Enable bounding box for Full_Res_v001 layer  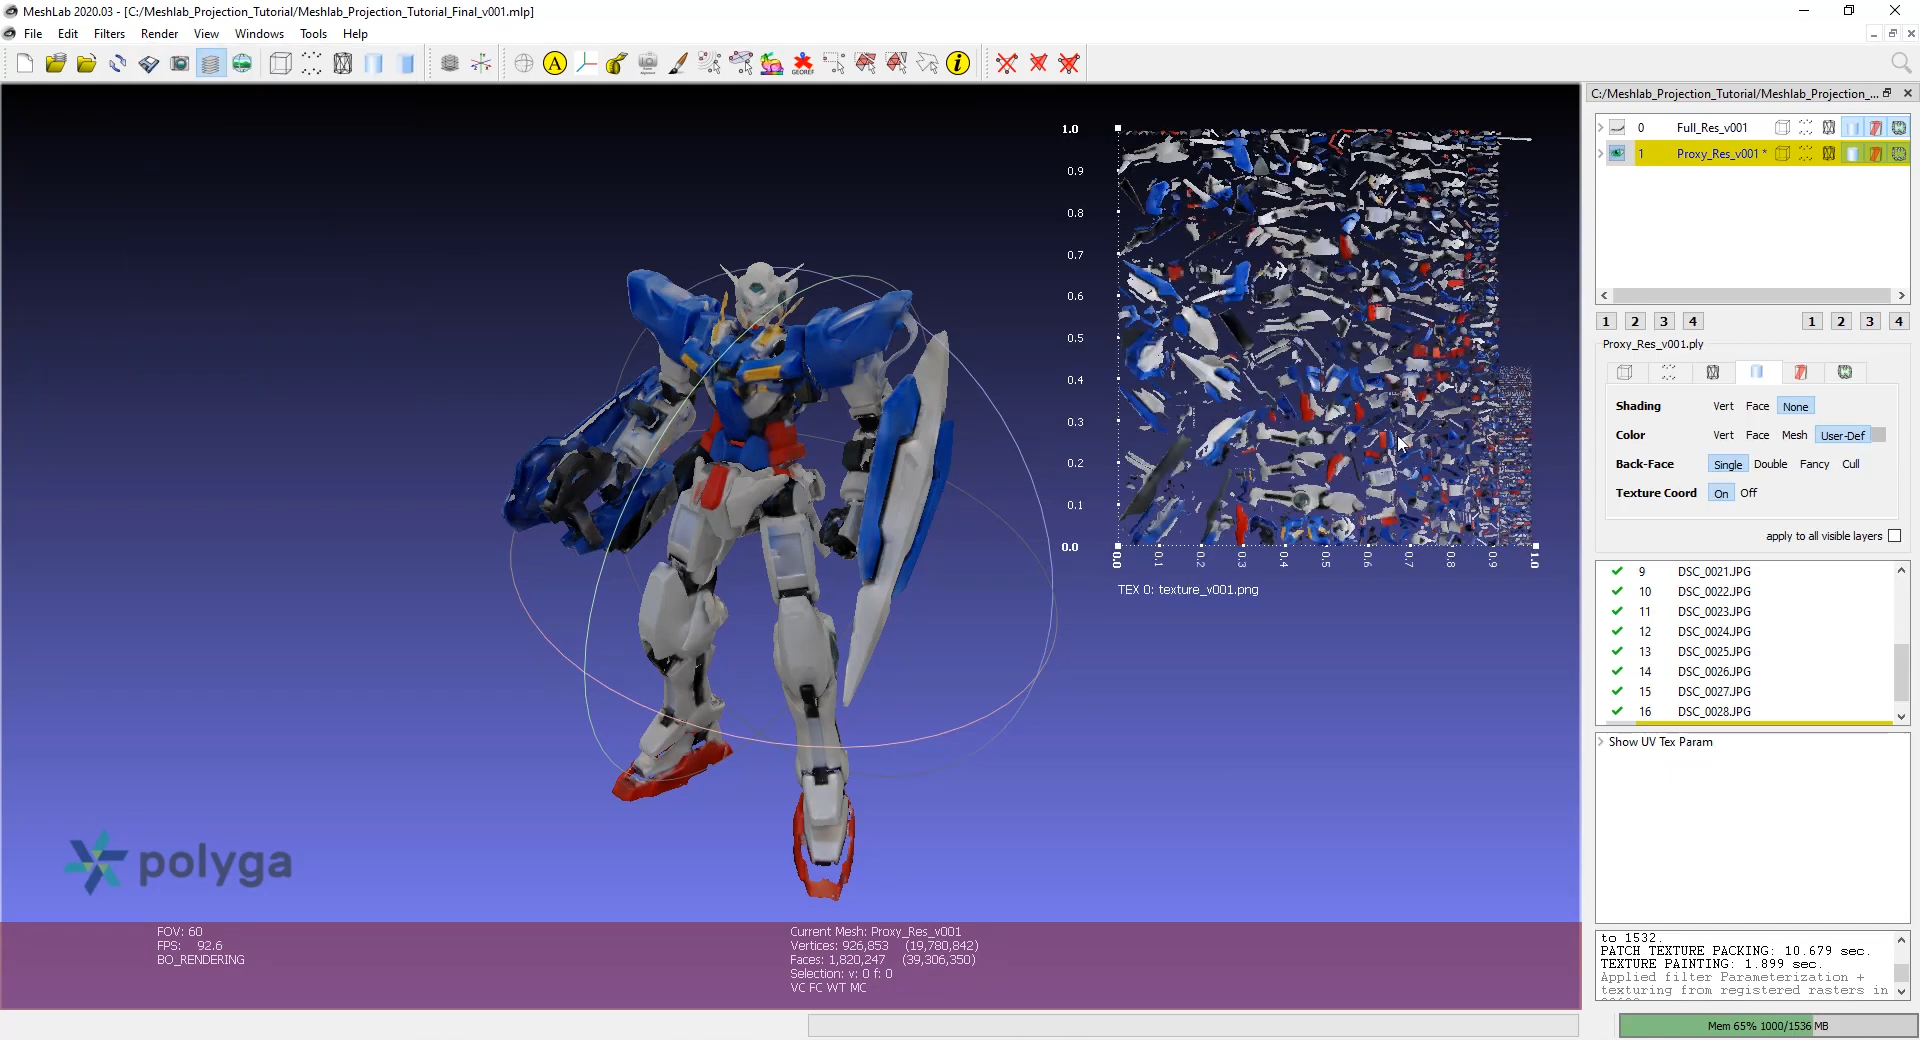point(1782,128)
